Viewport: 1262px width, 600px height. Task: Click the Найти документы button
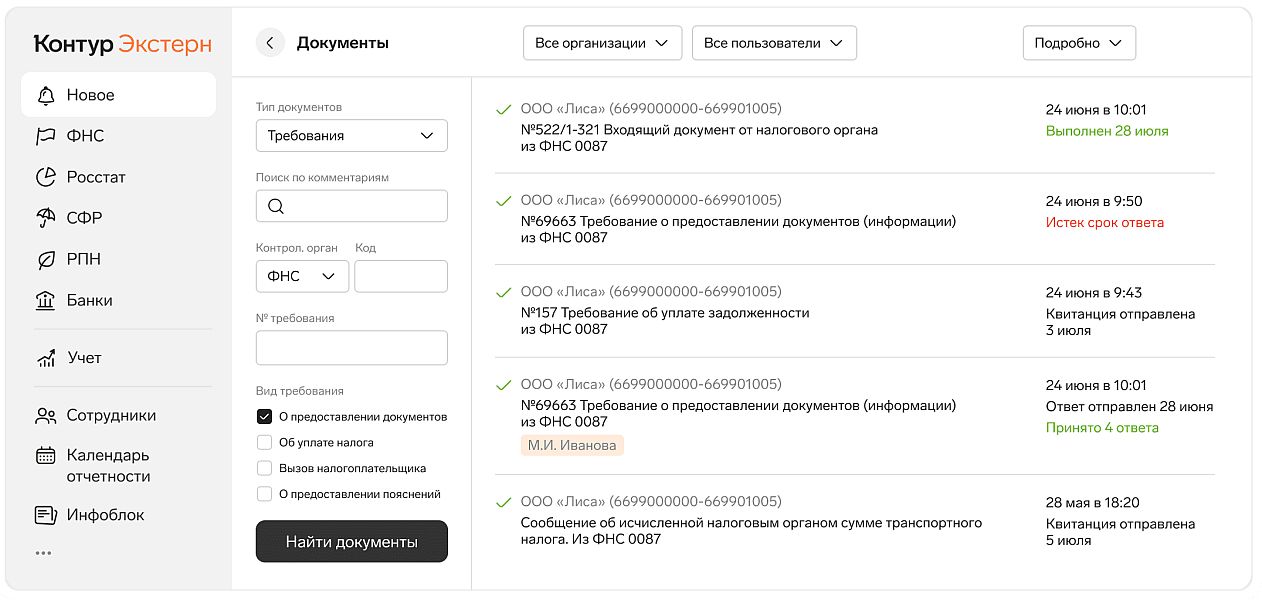[x=352, y=542]
